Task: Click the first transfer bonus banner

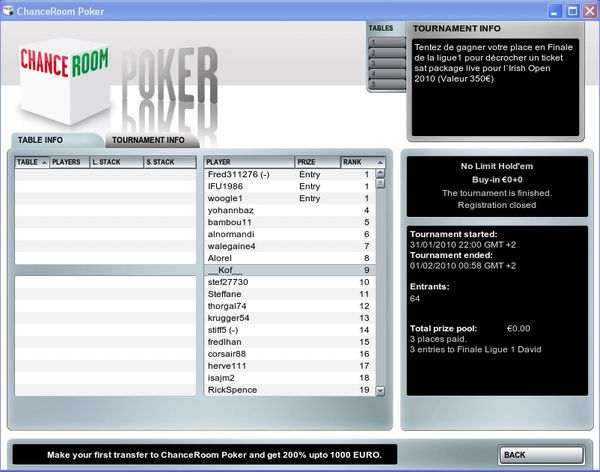Action: (205, 455)
